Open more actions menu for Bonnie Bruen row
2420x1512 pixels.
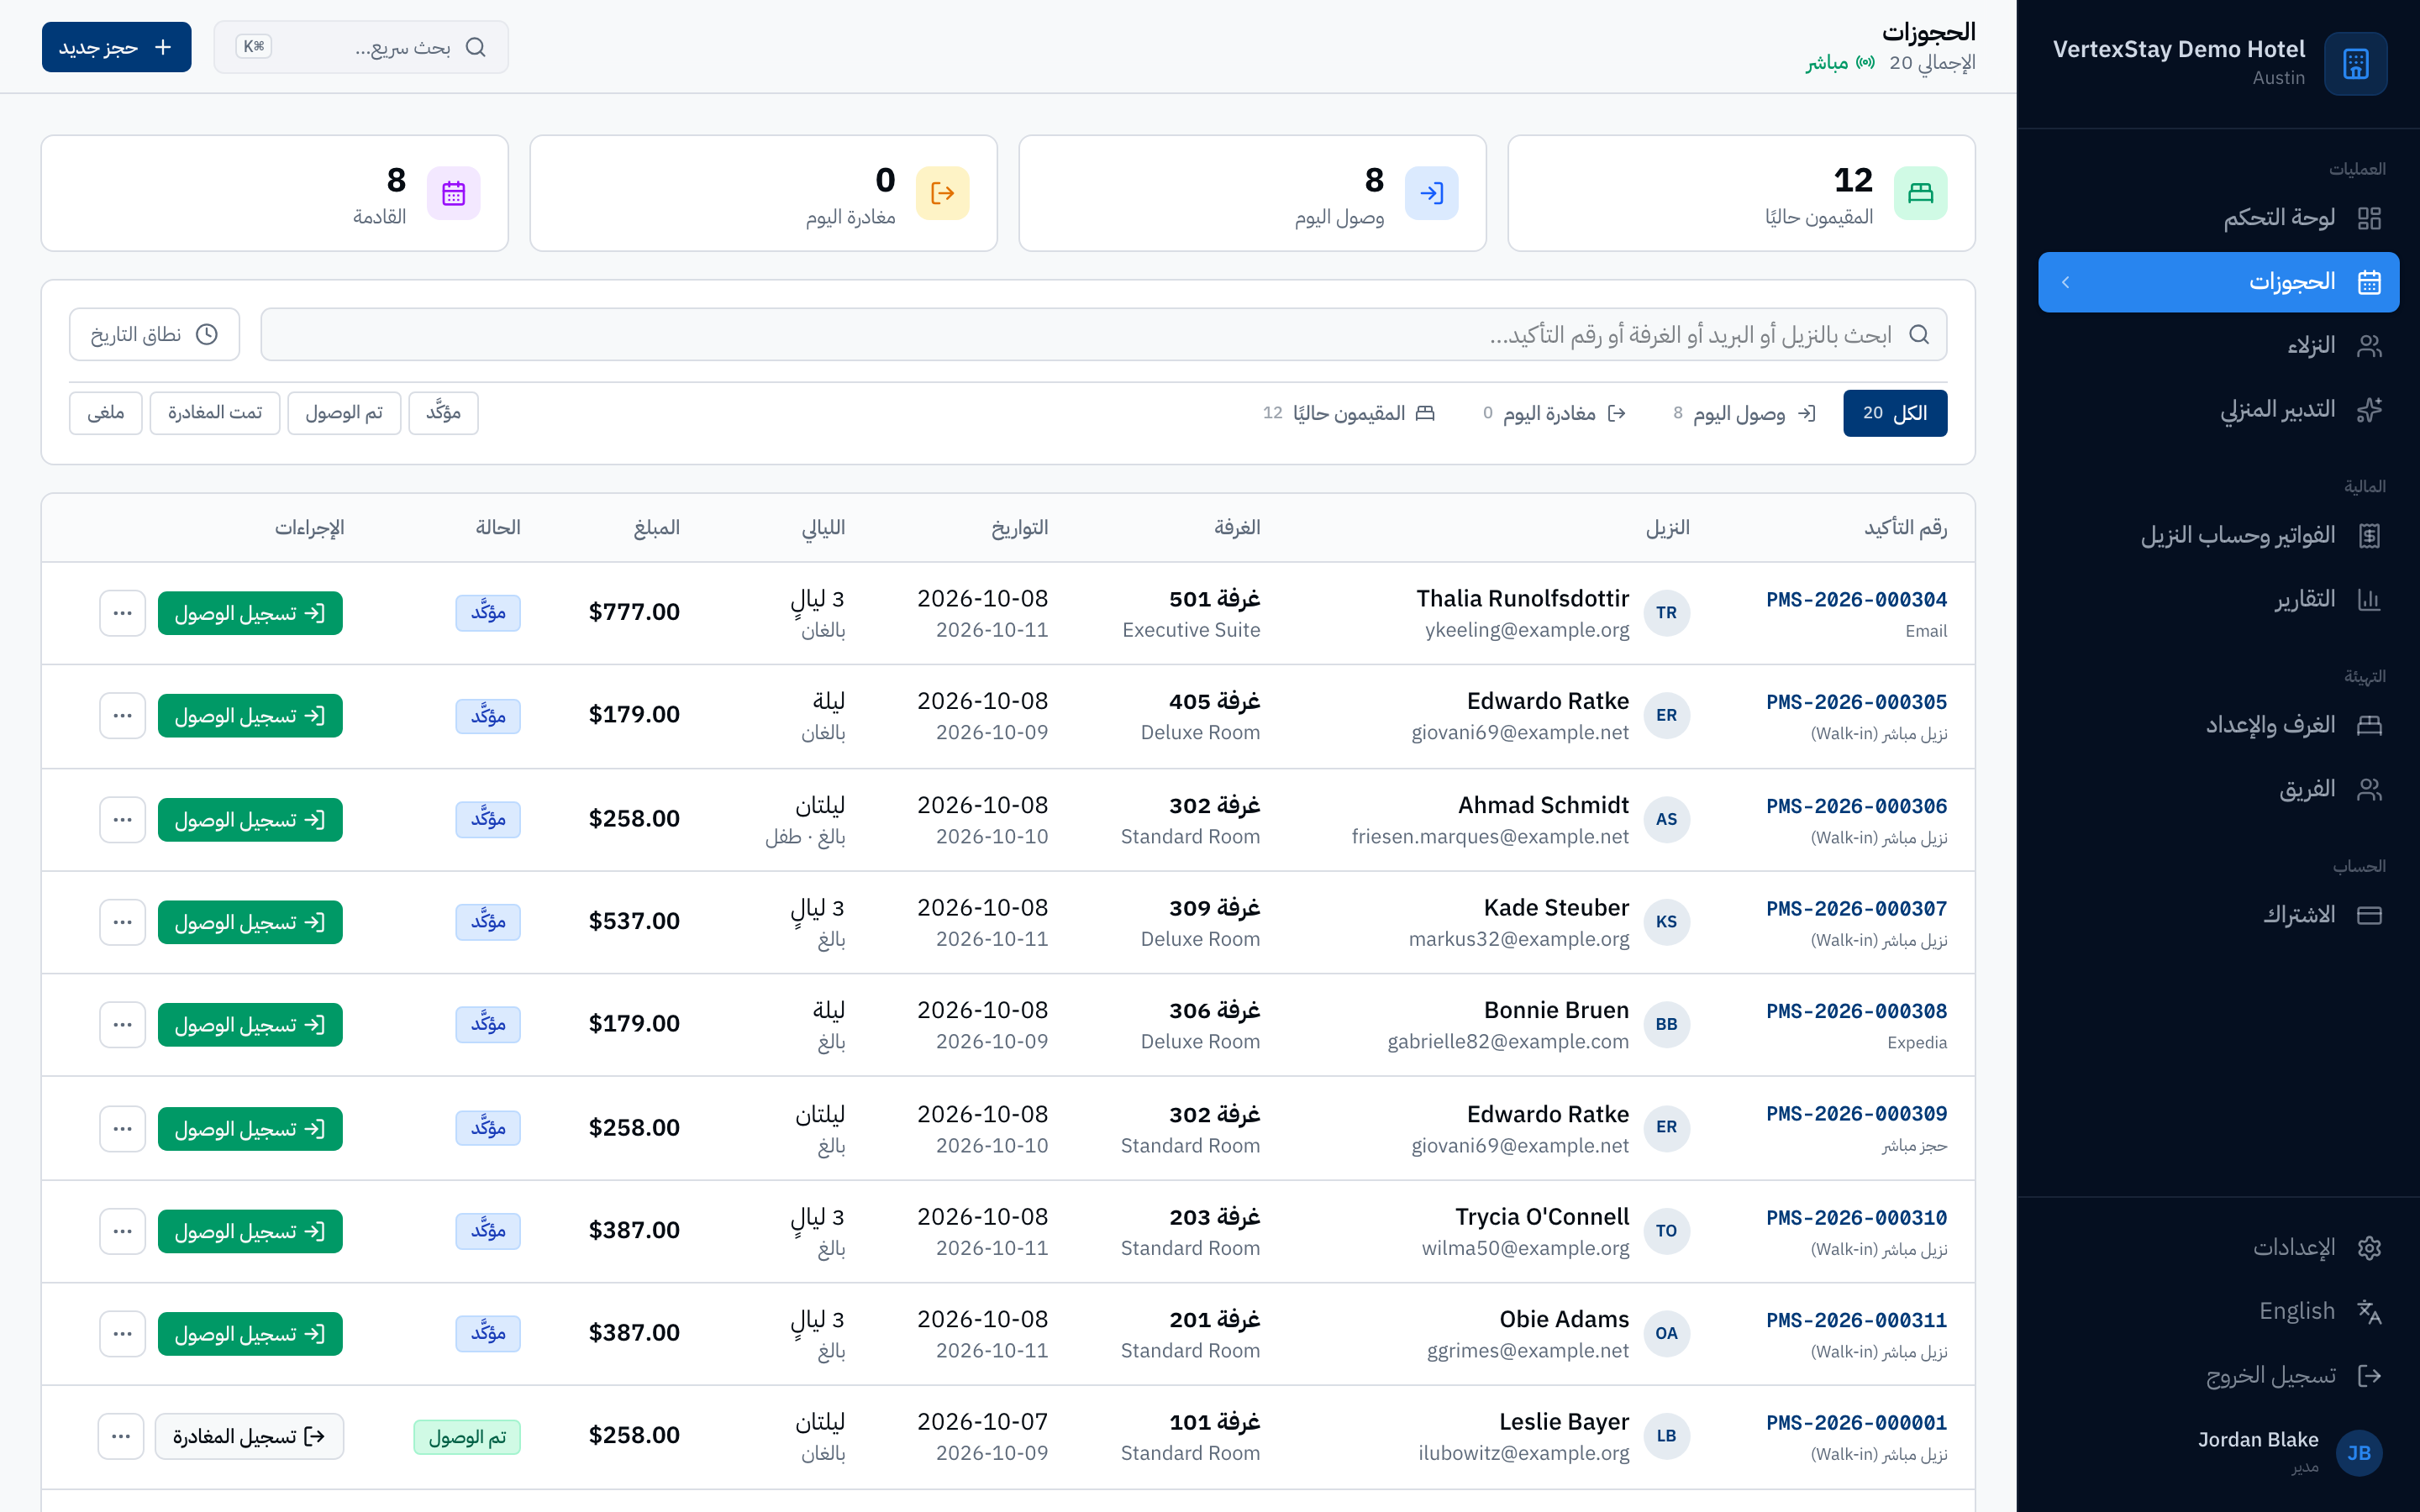(122, 1025)
